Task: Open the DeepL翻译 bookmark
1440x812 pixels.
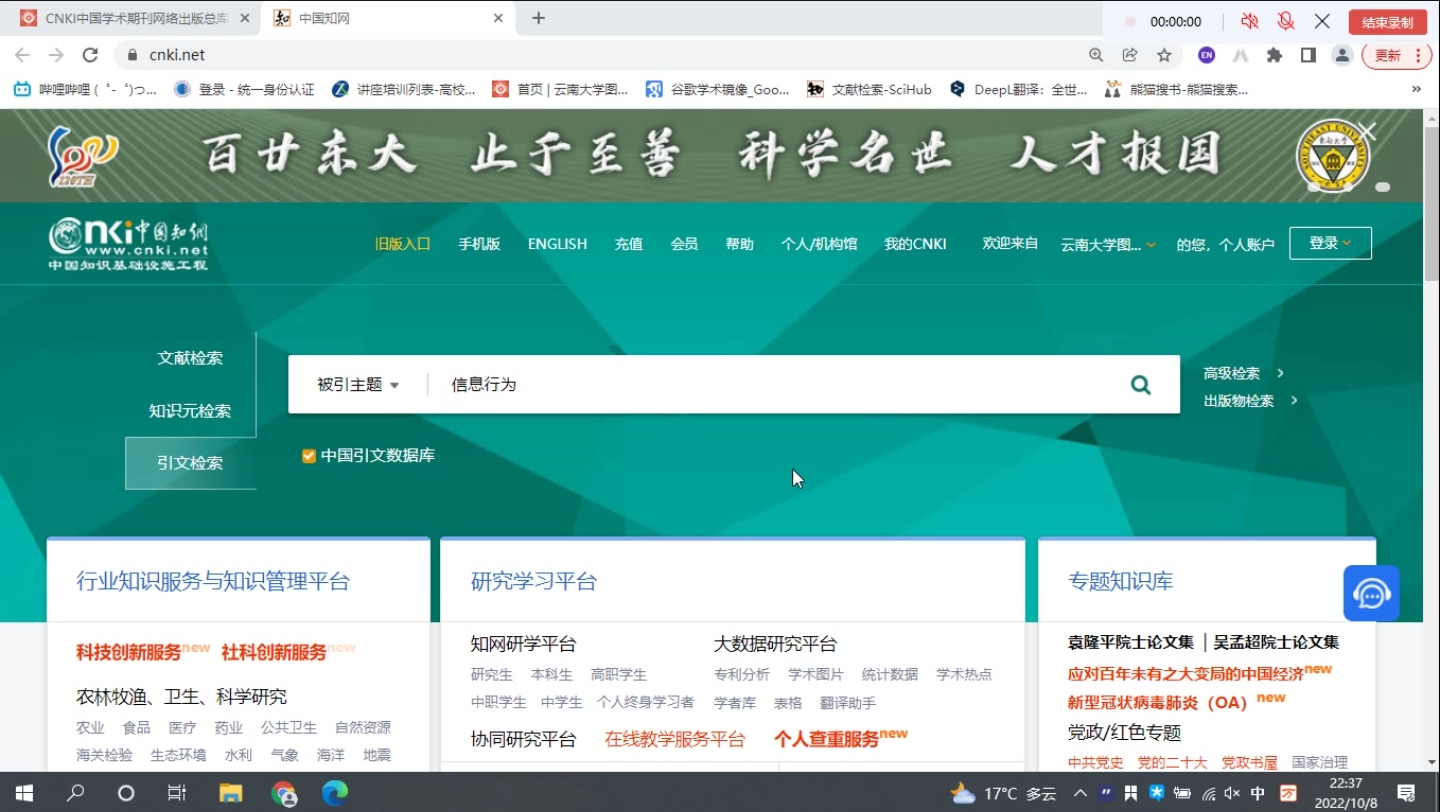Action: point(1019,89)
